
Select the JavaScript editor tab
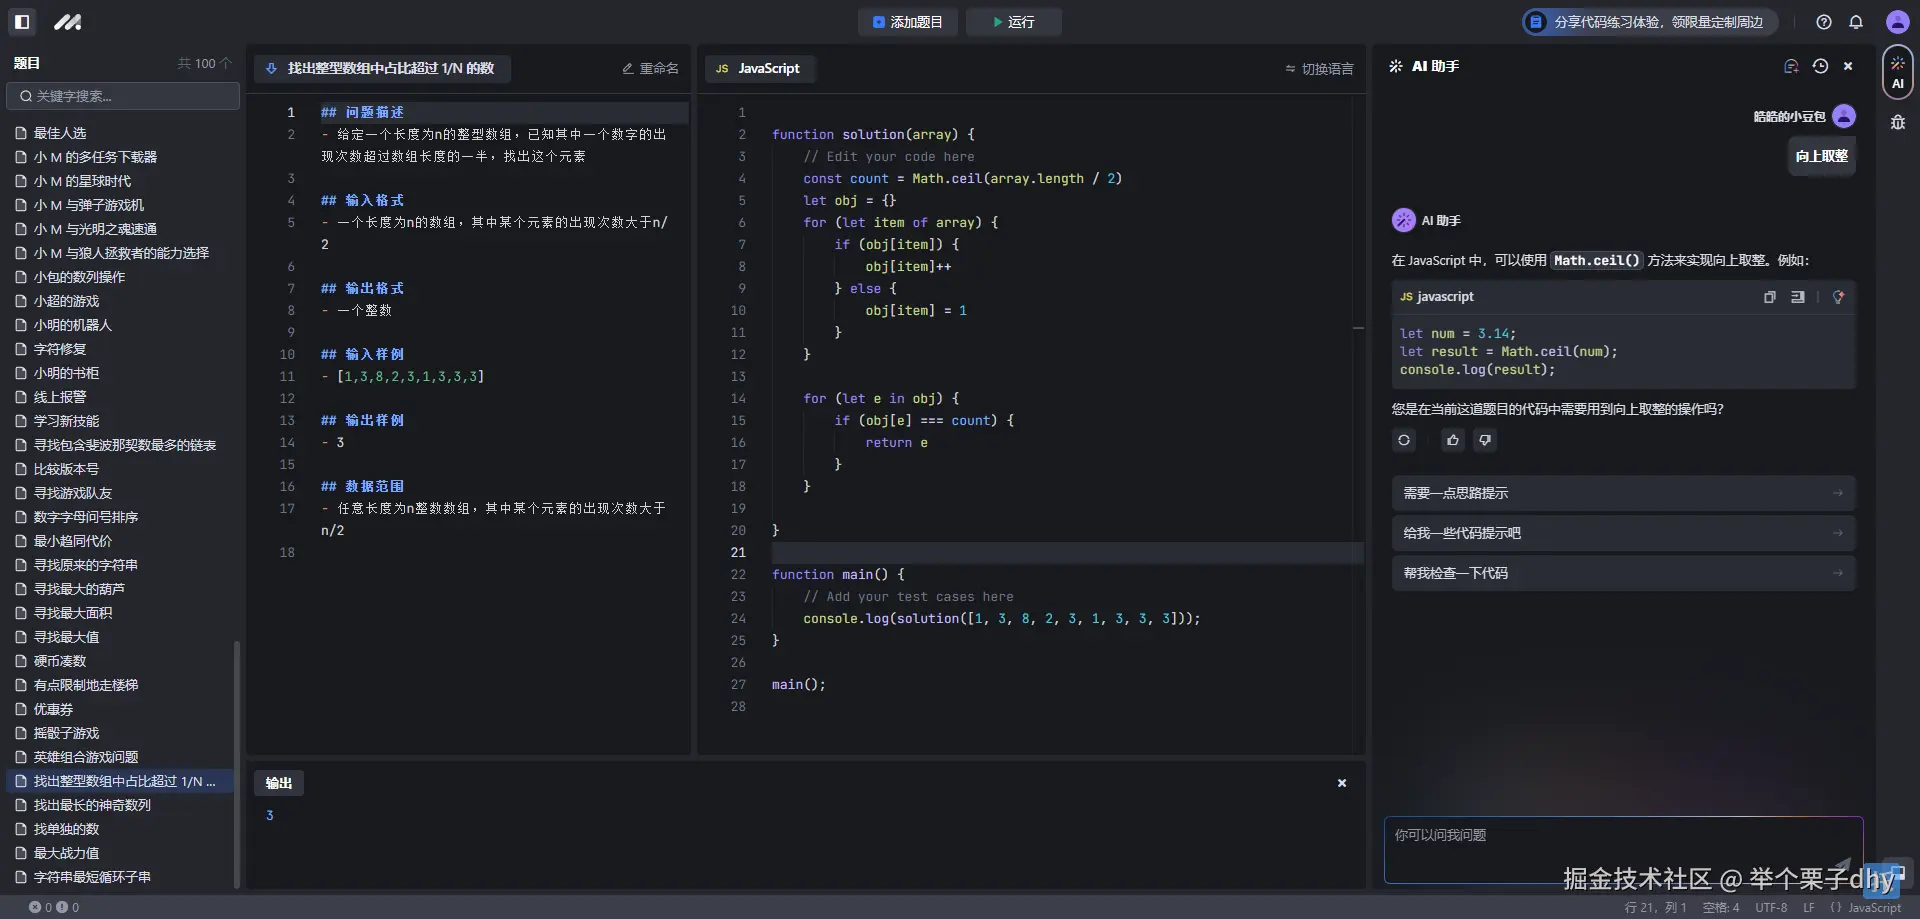point(758,68)
